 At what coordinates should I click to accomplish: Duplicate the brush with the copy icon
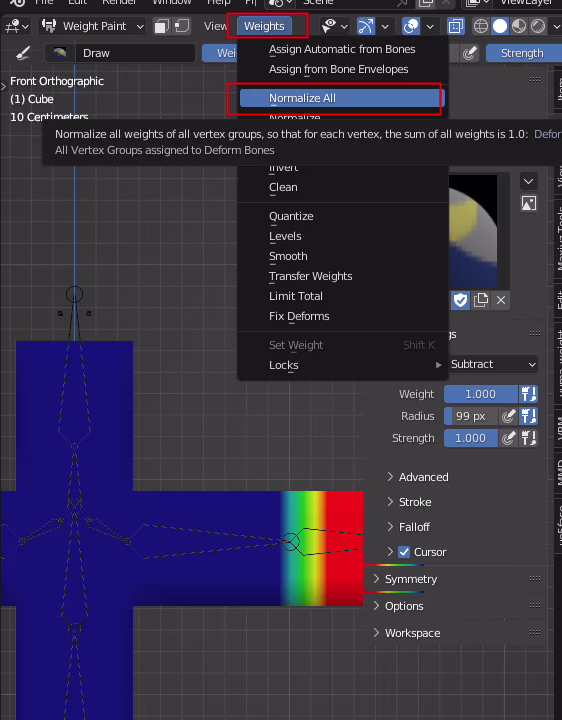click(481, 300)
